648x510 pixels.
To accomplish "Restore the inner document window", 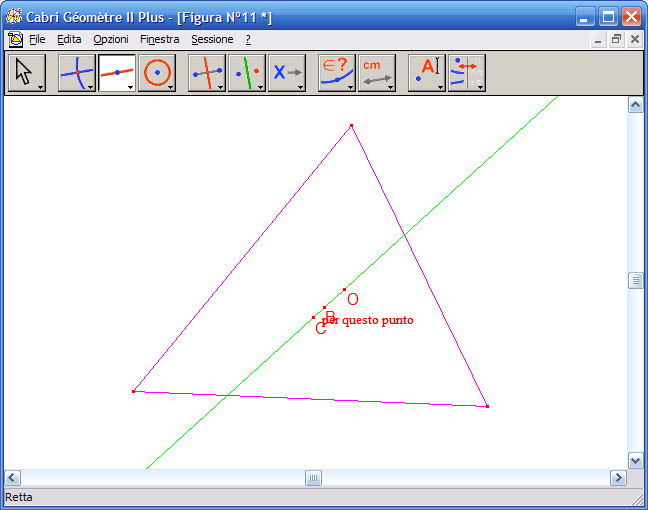I will (616, 40).
